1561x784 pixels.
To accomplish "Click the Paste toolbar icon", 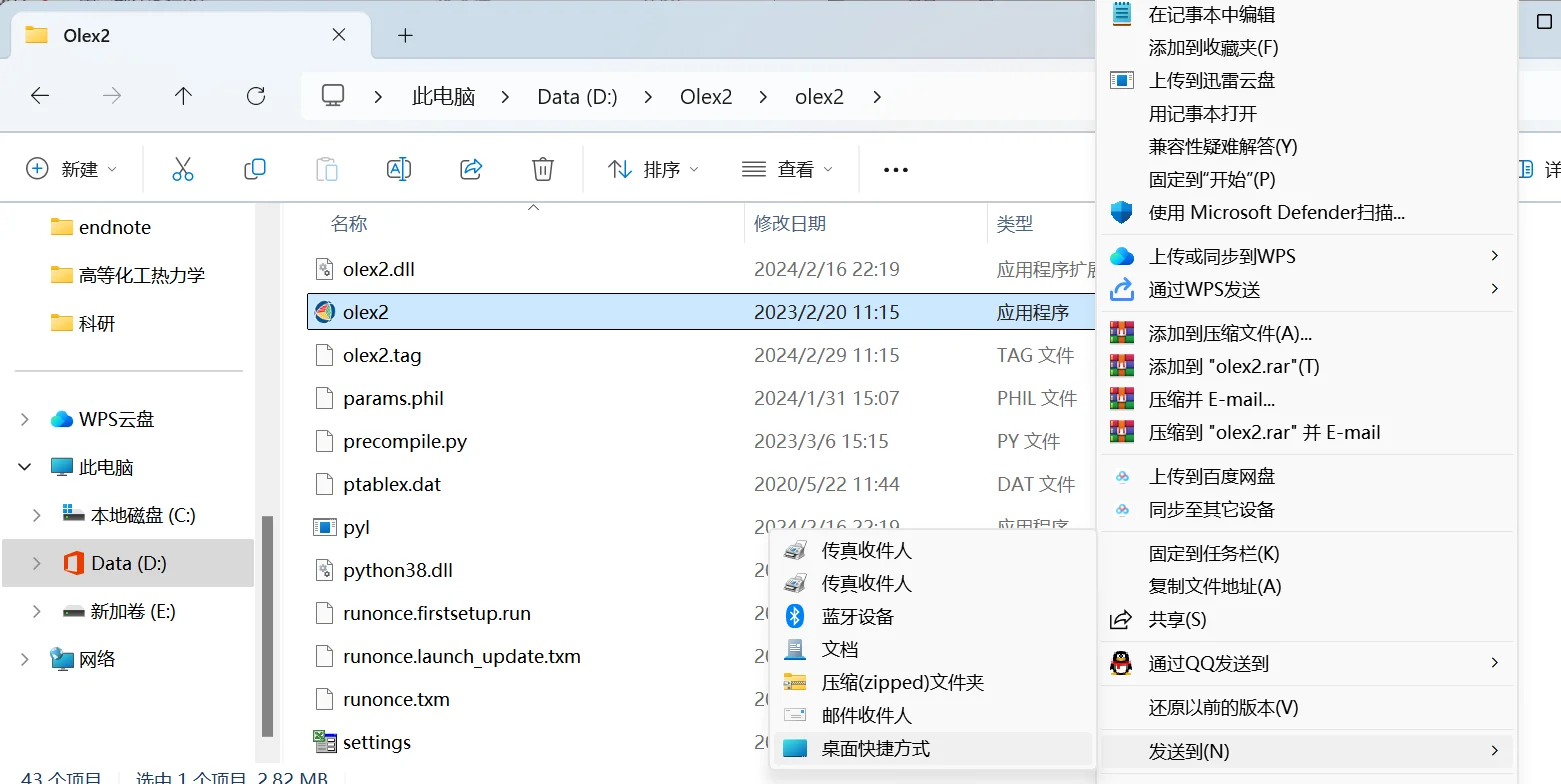I will tap(326, 168).
